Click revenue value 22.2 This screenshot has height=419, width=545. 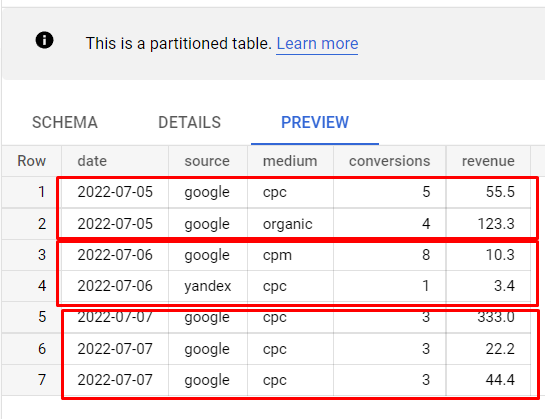500,349
